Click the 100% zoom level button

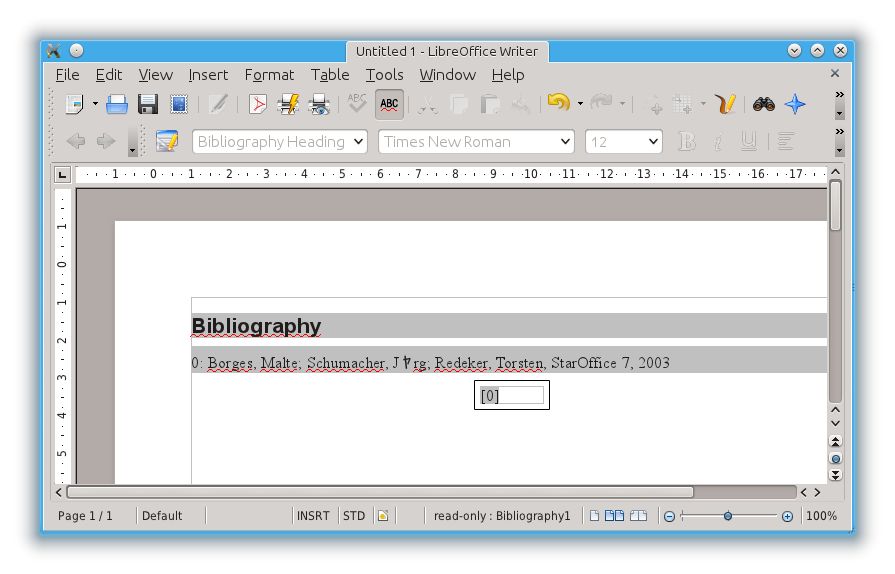(821, 516)
